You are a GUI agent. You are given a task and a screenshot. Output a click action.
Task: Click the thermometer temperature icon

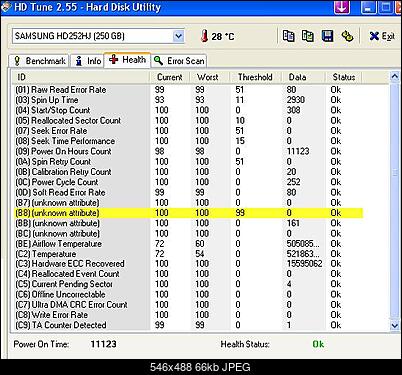click(204, 36)
